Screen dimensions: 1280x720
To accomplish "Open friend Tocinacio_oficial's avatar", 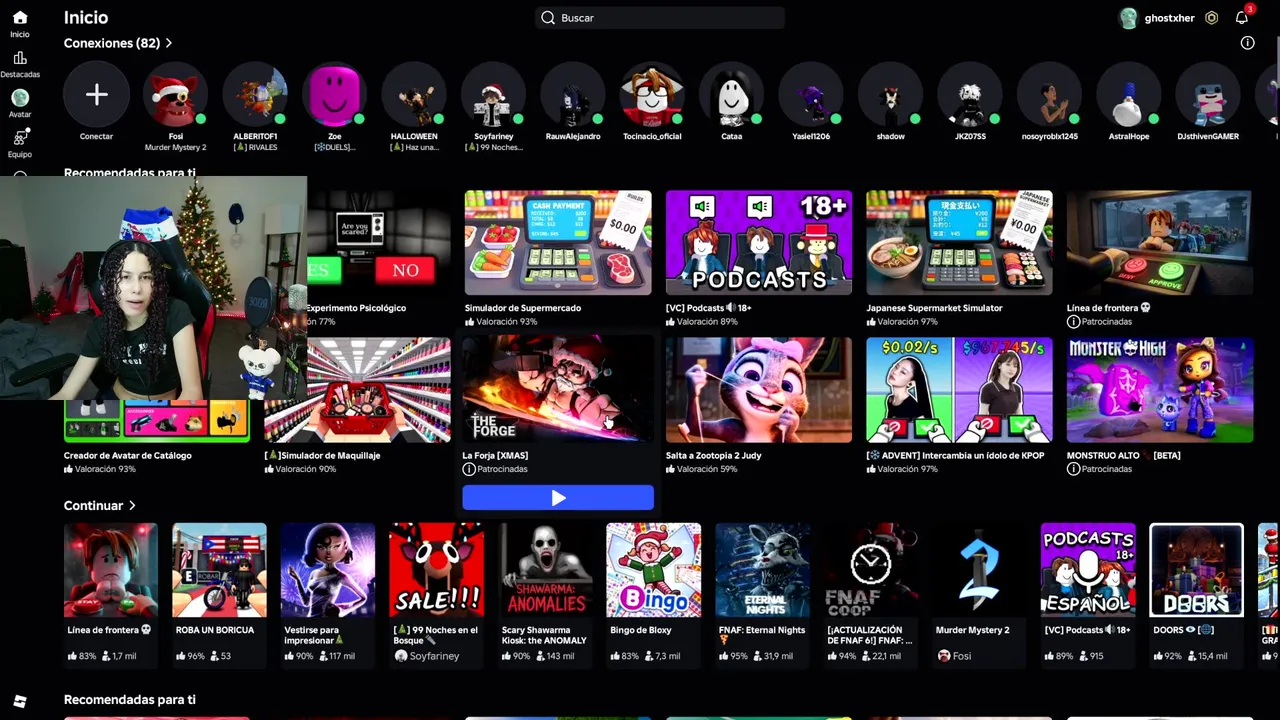I will [x=652, y=95].
